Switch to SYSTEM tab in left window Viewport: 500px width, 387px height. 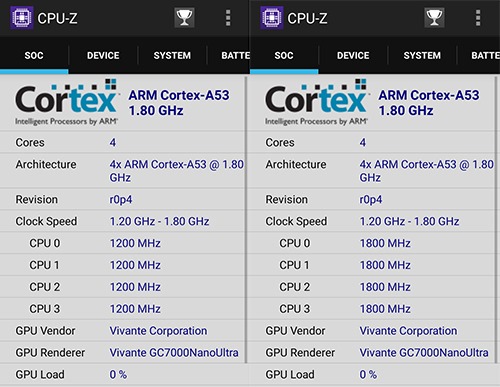(172, 55)
